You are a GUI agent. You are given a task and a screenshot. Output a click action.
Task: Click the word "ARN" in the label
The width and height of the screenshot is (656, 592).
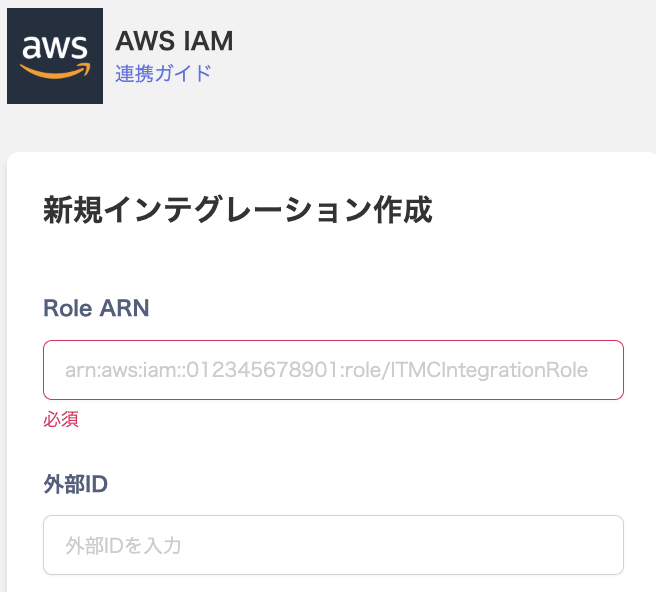tap(124, 308)
